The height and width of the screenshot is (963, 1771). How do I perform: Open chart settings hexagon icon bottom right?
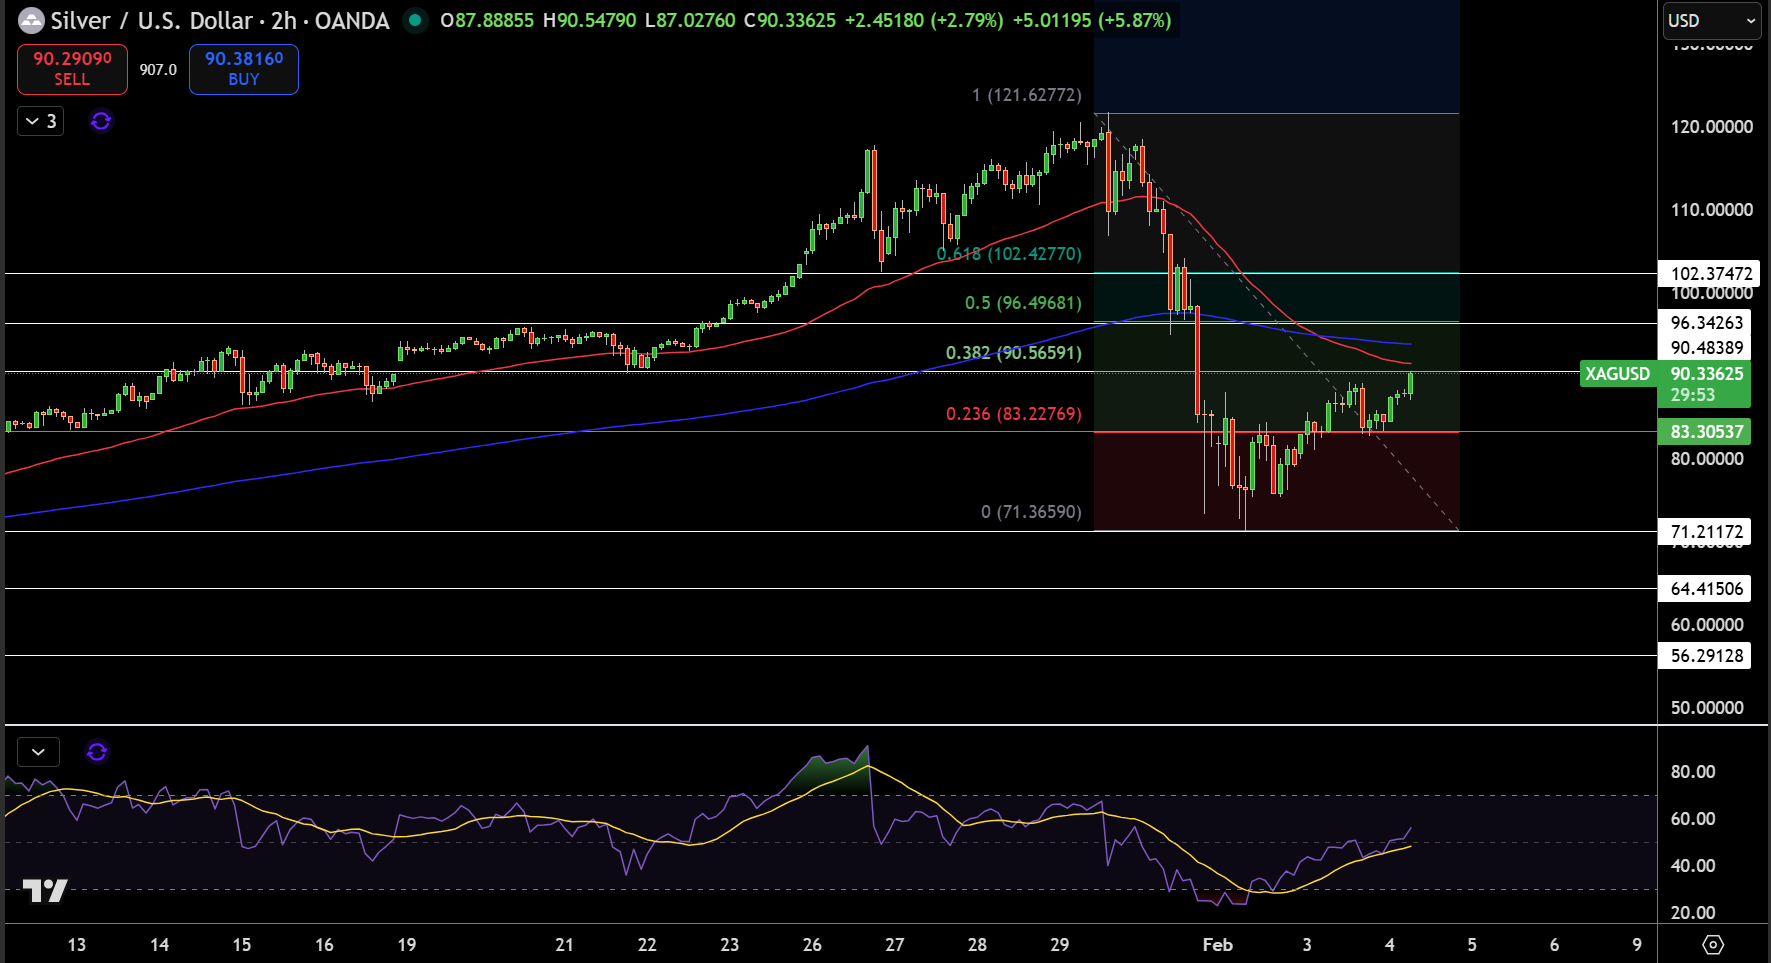pos(1713,944)
